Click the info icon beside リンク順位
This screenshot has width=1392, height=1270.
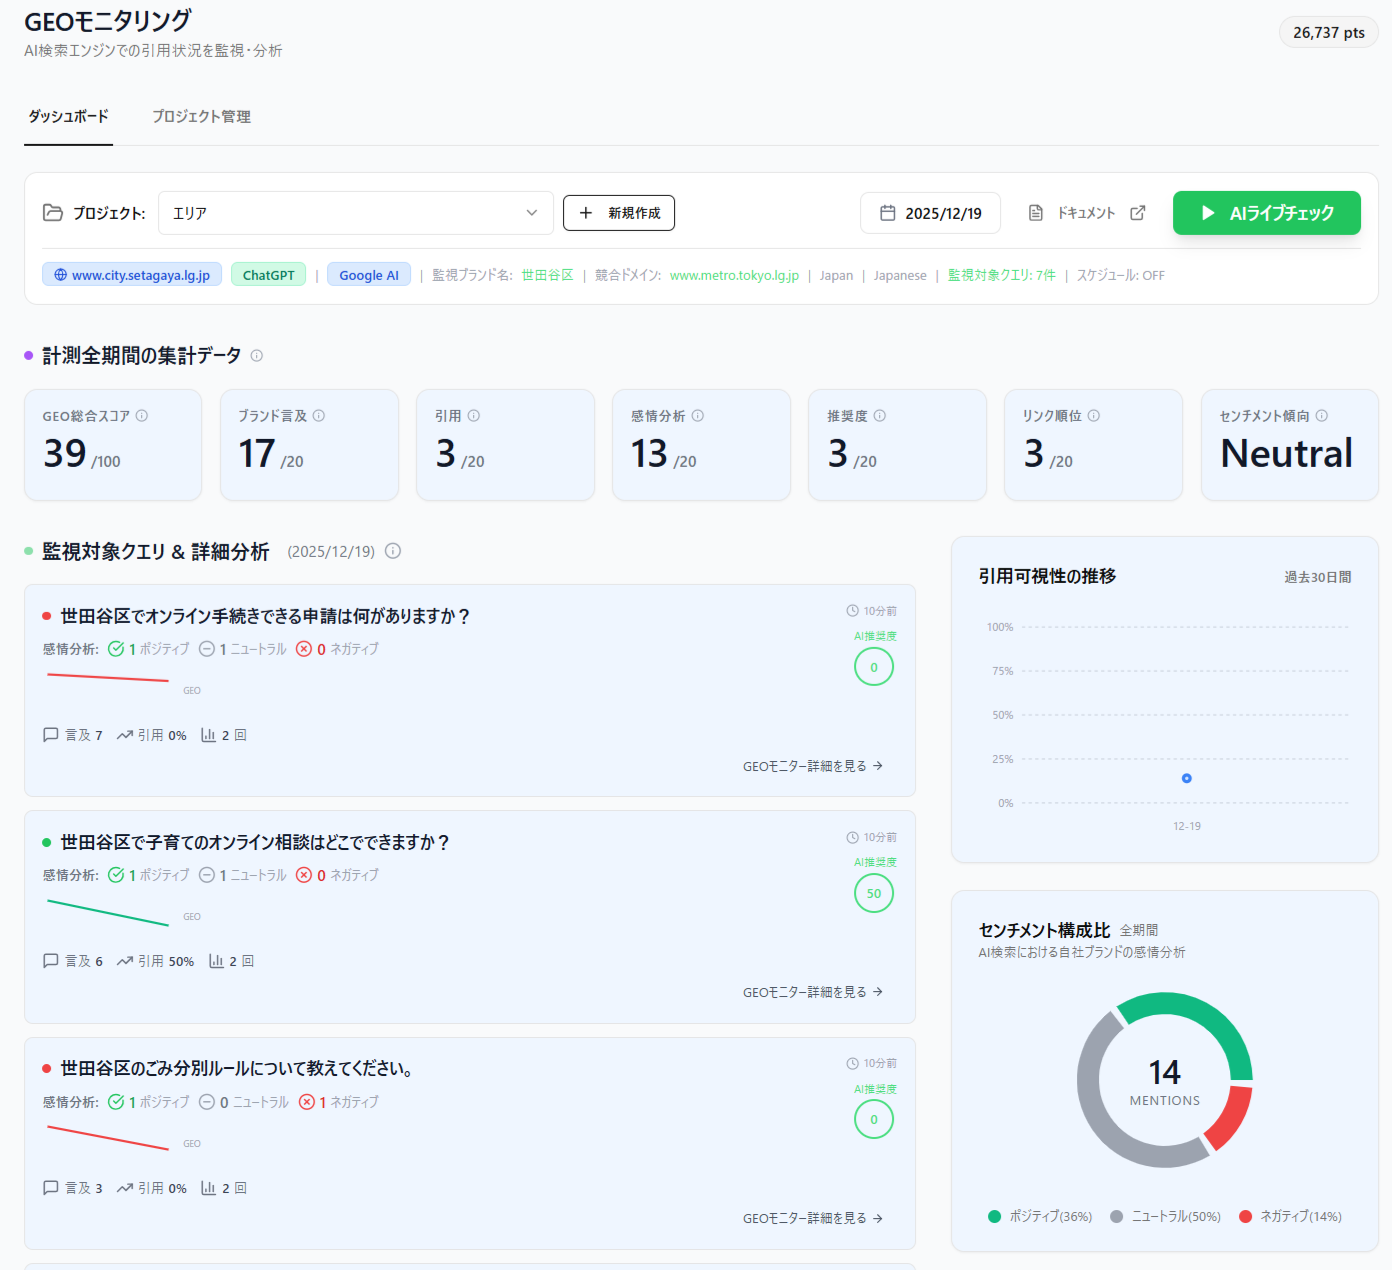tap(1094, 416)
